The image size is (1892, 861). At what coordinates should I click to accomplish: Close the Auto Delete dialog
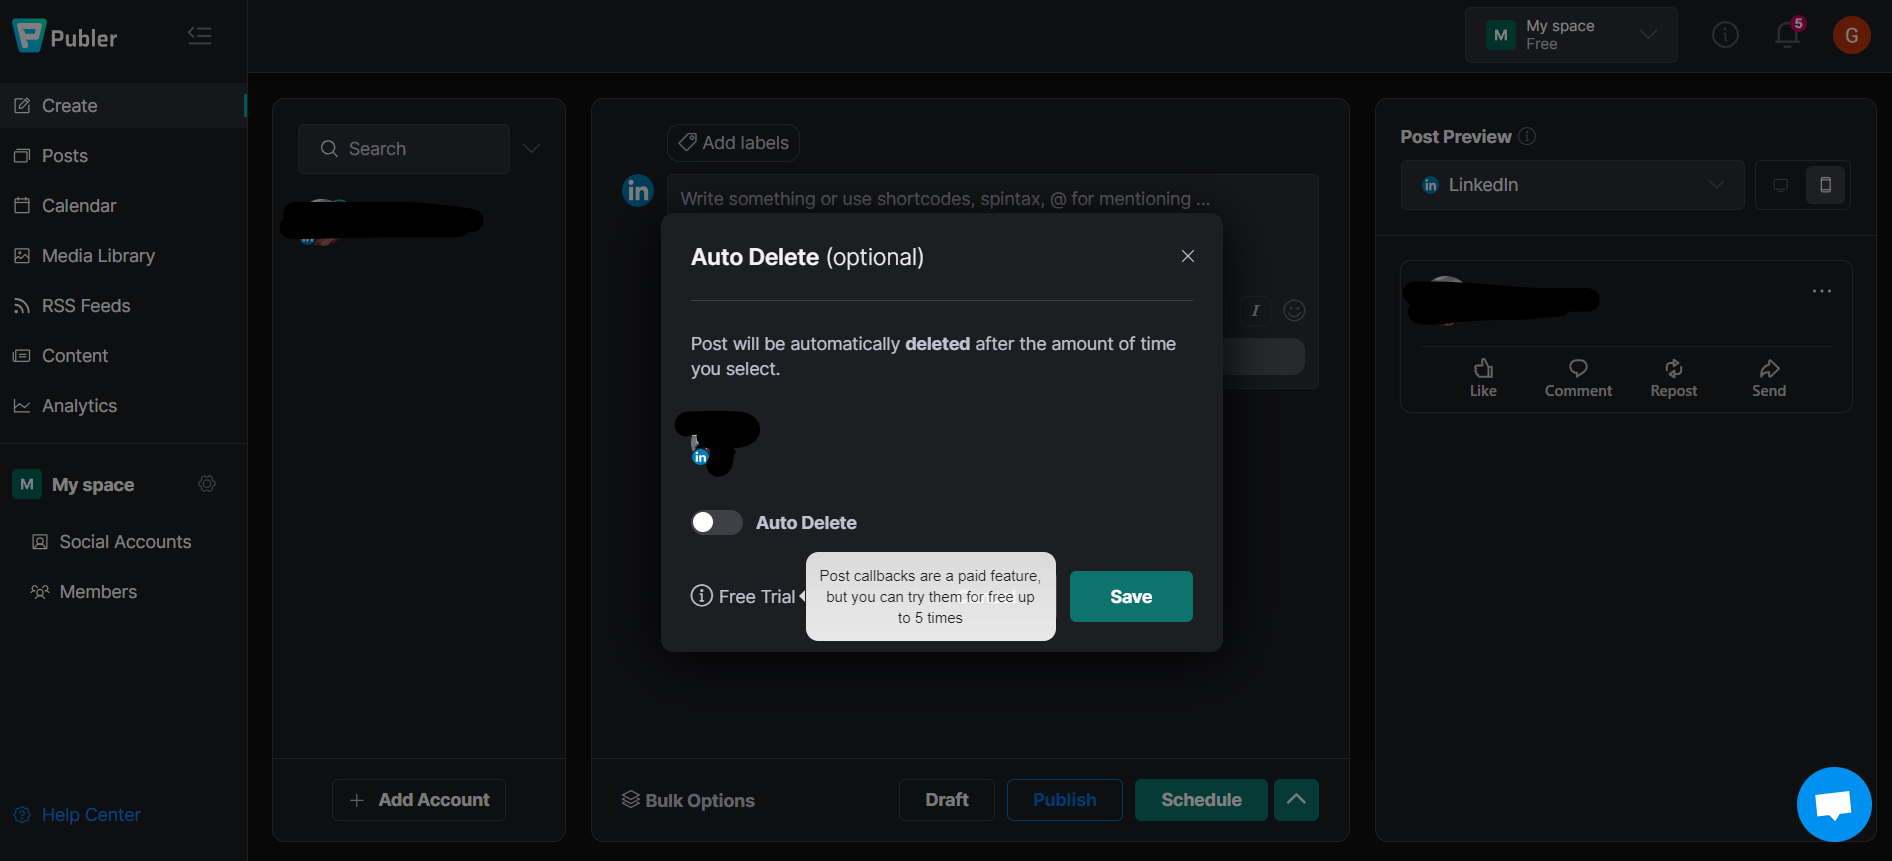[1188, 256]
